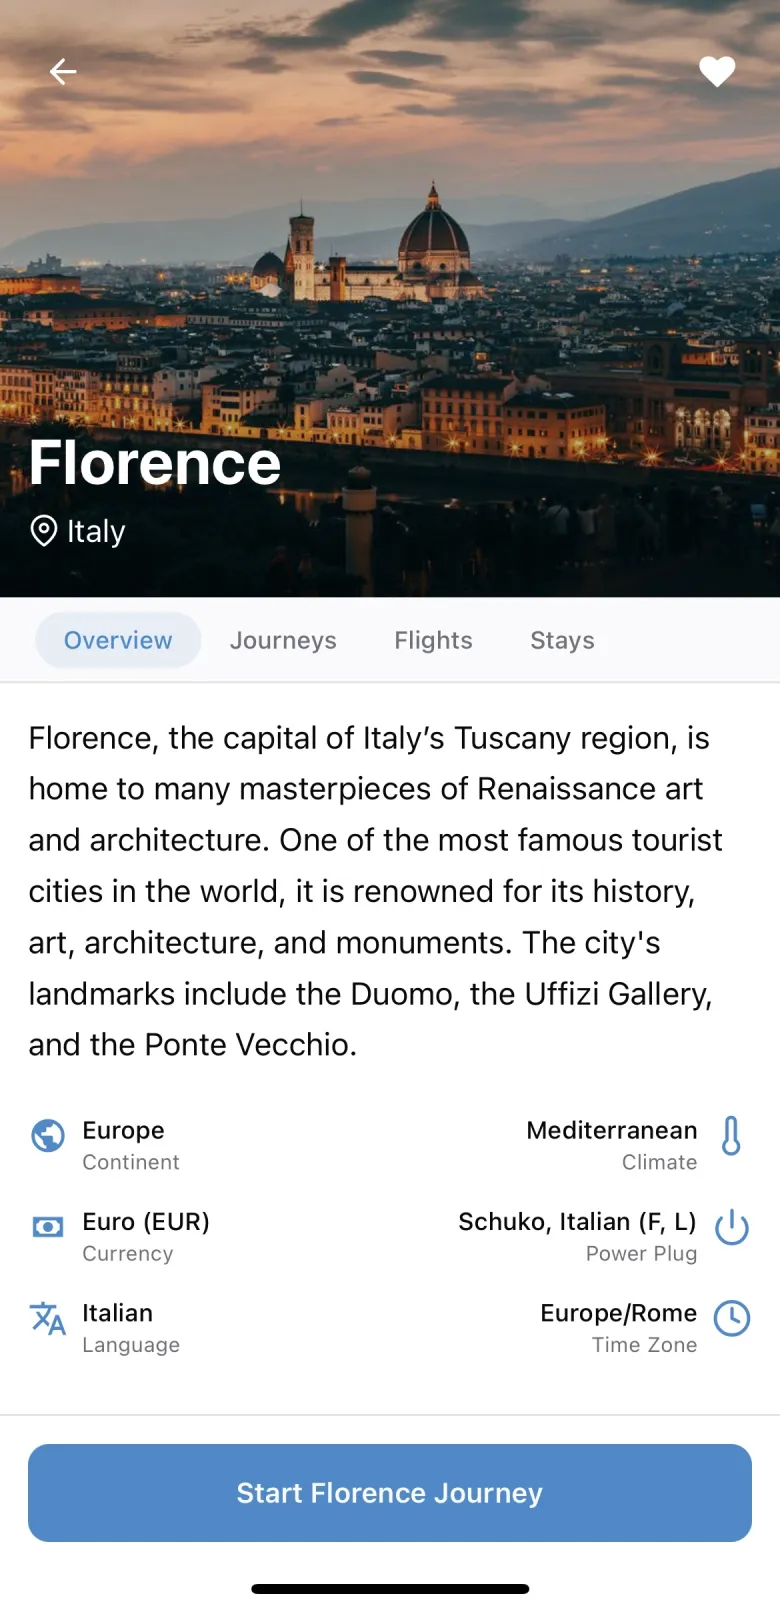Viewport: 780px width, 1610px height.
Task: Select the Overview tab
Action: (118, 640)
